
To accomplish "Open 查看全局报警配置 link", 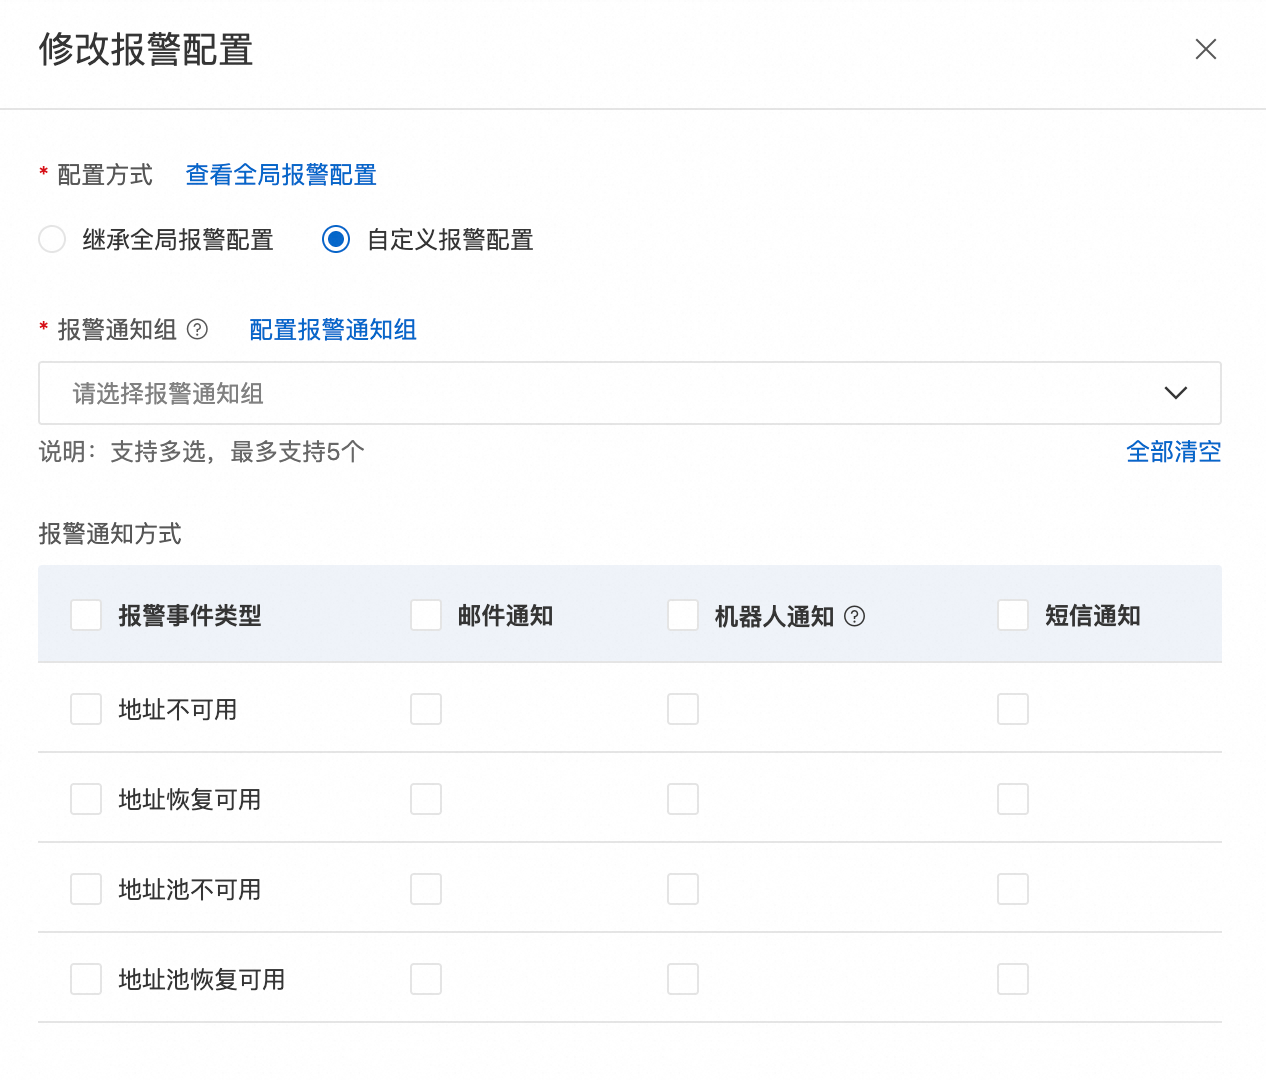I will (x=281, y=175).
